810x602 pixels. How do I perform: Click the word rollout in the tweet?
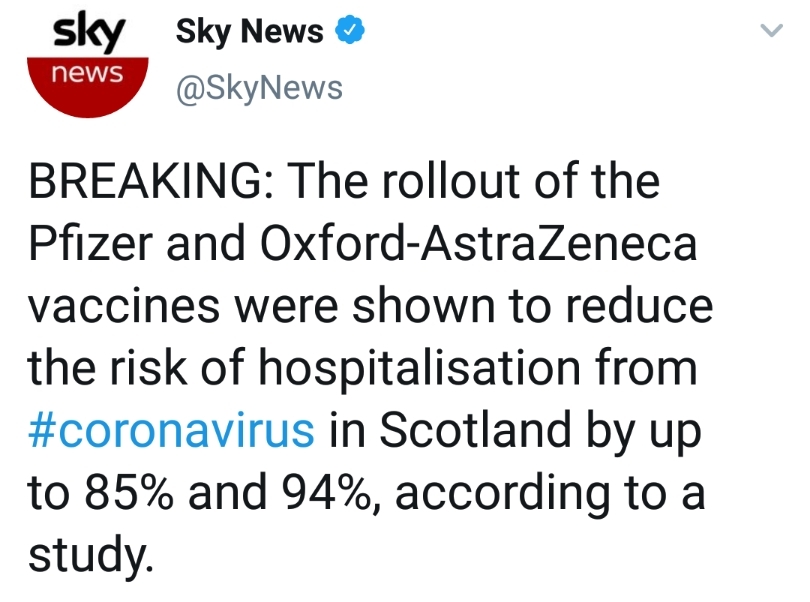(450, 181)
